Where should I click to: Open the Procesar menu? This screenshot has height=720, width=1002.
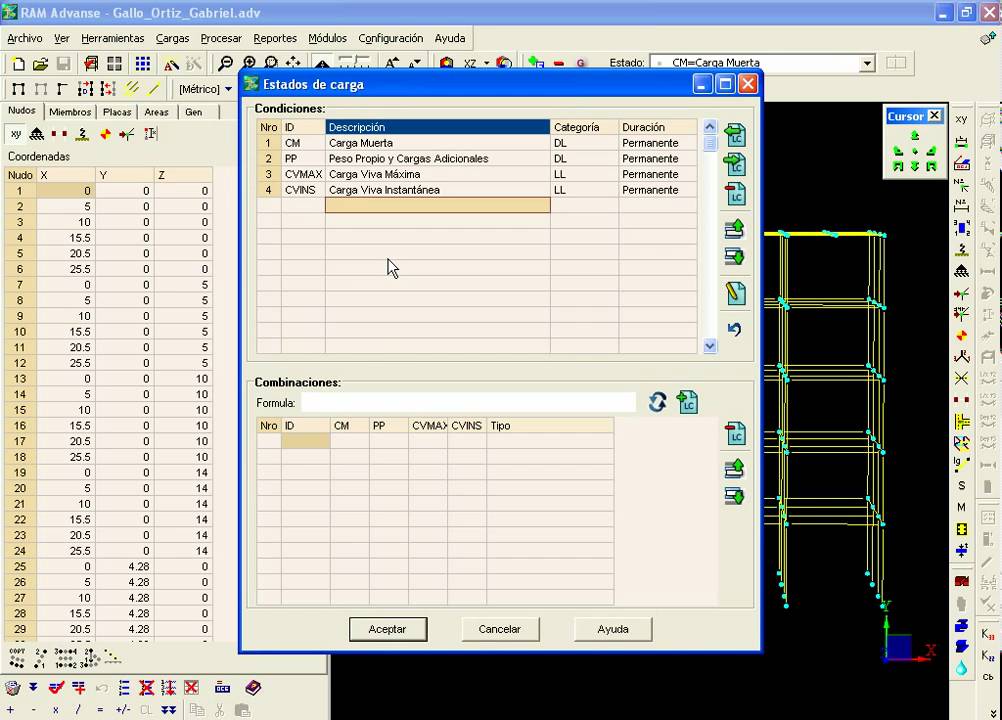point(221,38)
